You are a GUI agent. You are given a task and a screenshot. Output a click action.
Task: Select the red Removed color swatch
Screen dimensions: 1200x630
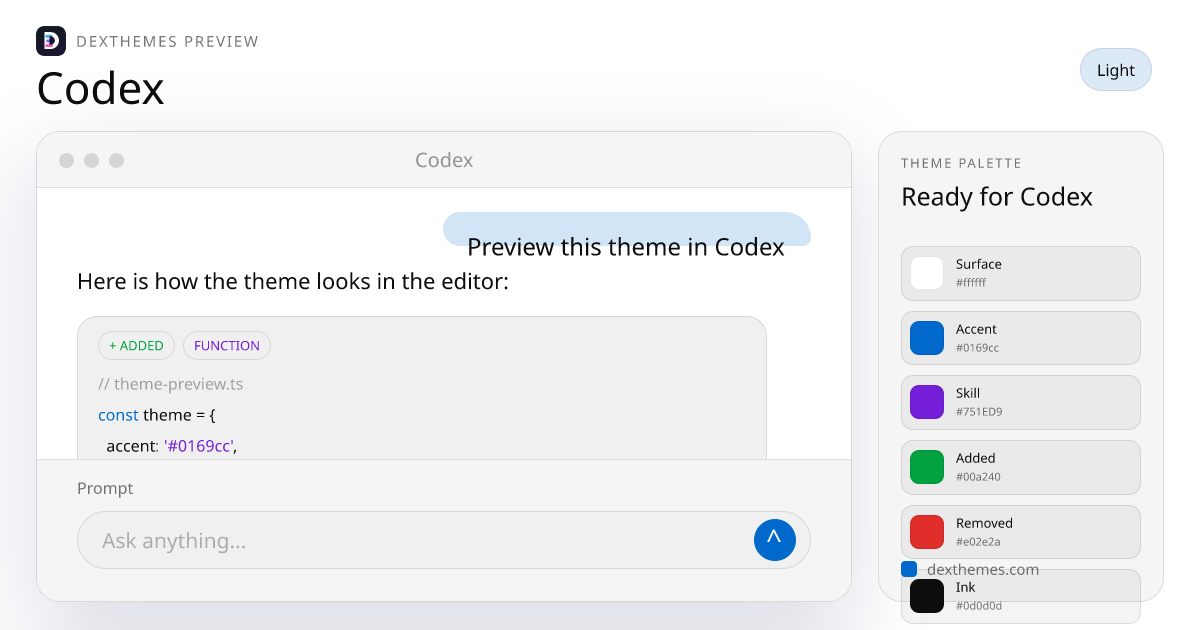927,532
